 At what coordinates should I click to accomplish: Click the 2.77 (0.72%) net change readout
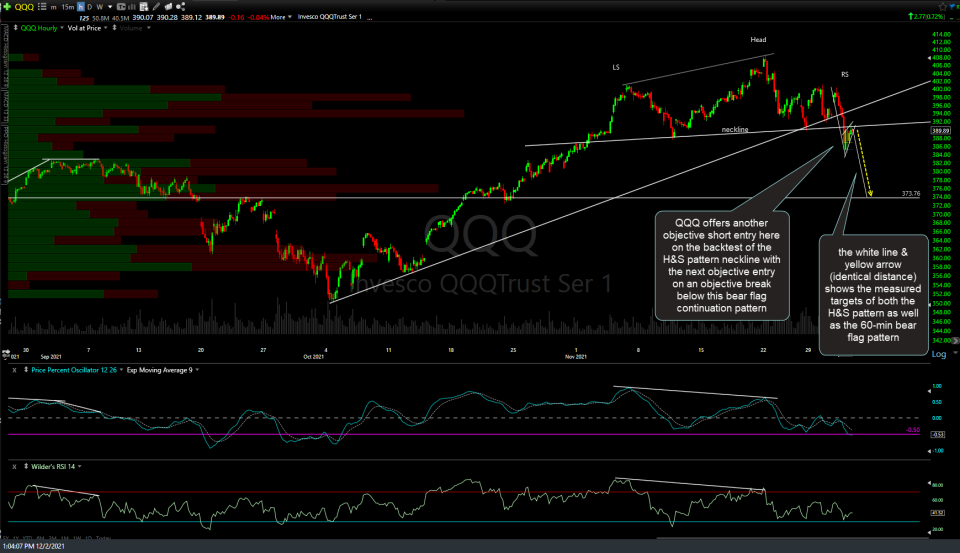point(927,17)
